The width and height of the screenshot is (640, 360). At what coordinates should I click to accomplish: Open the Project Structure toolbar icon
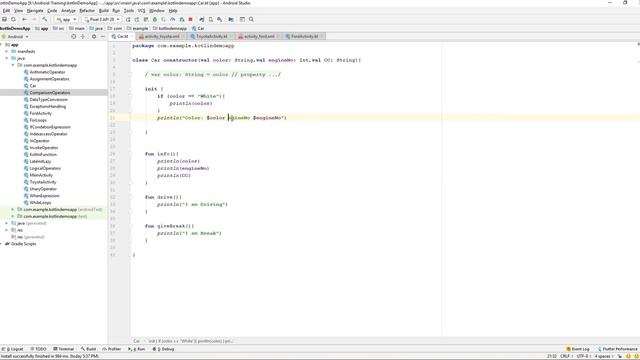(x=231, y=19)
